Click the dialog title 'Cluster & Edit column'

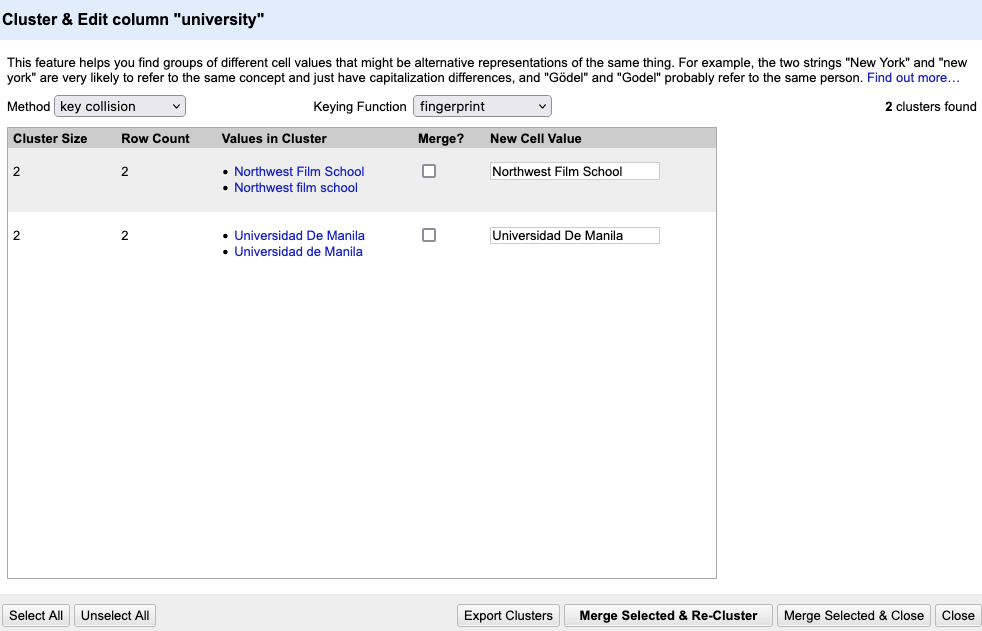[x=133, y=19]
